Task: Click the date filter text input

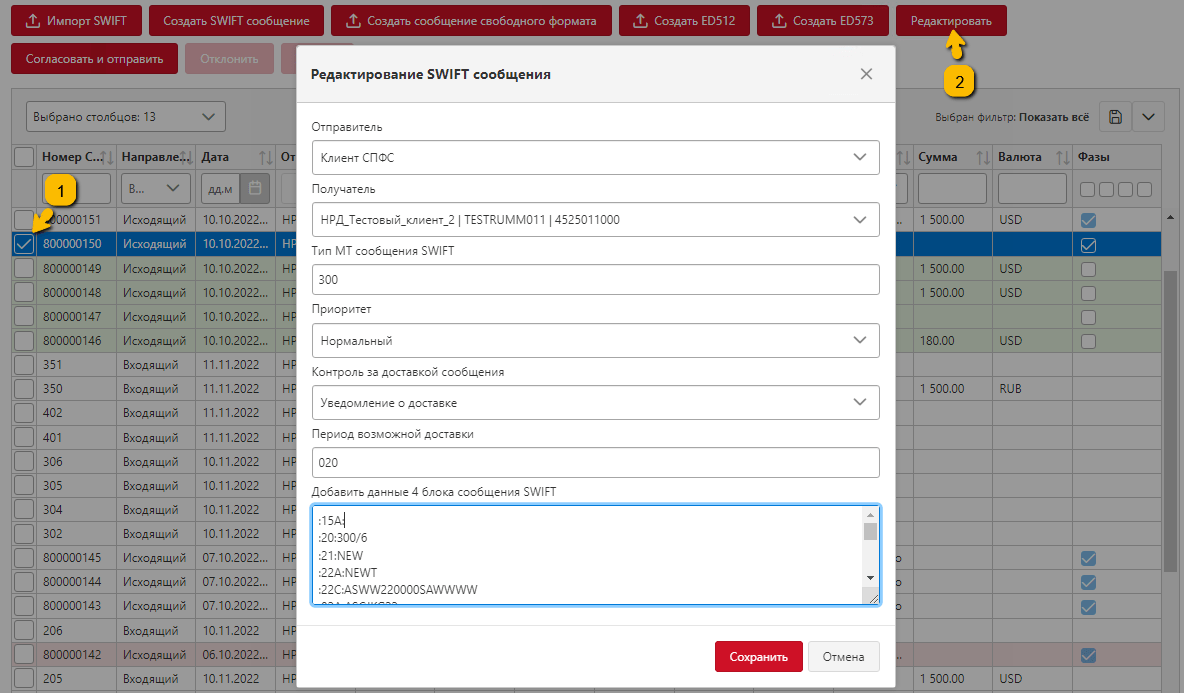Action: click(x=220, y=188)
